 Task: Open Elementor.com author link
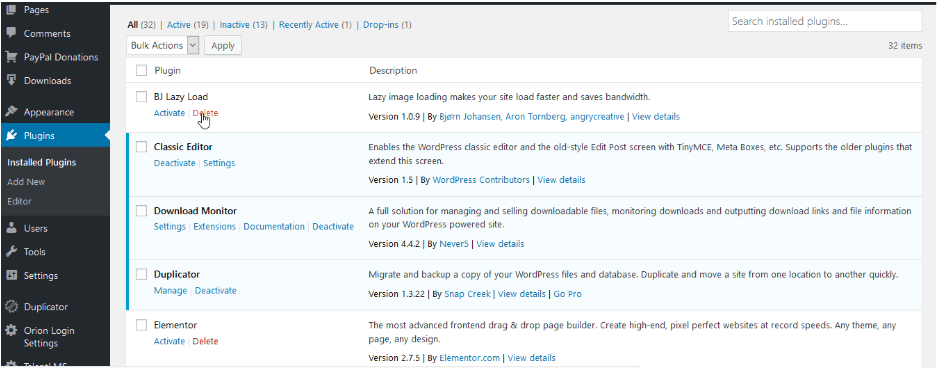coord(469,358)
